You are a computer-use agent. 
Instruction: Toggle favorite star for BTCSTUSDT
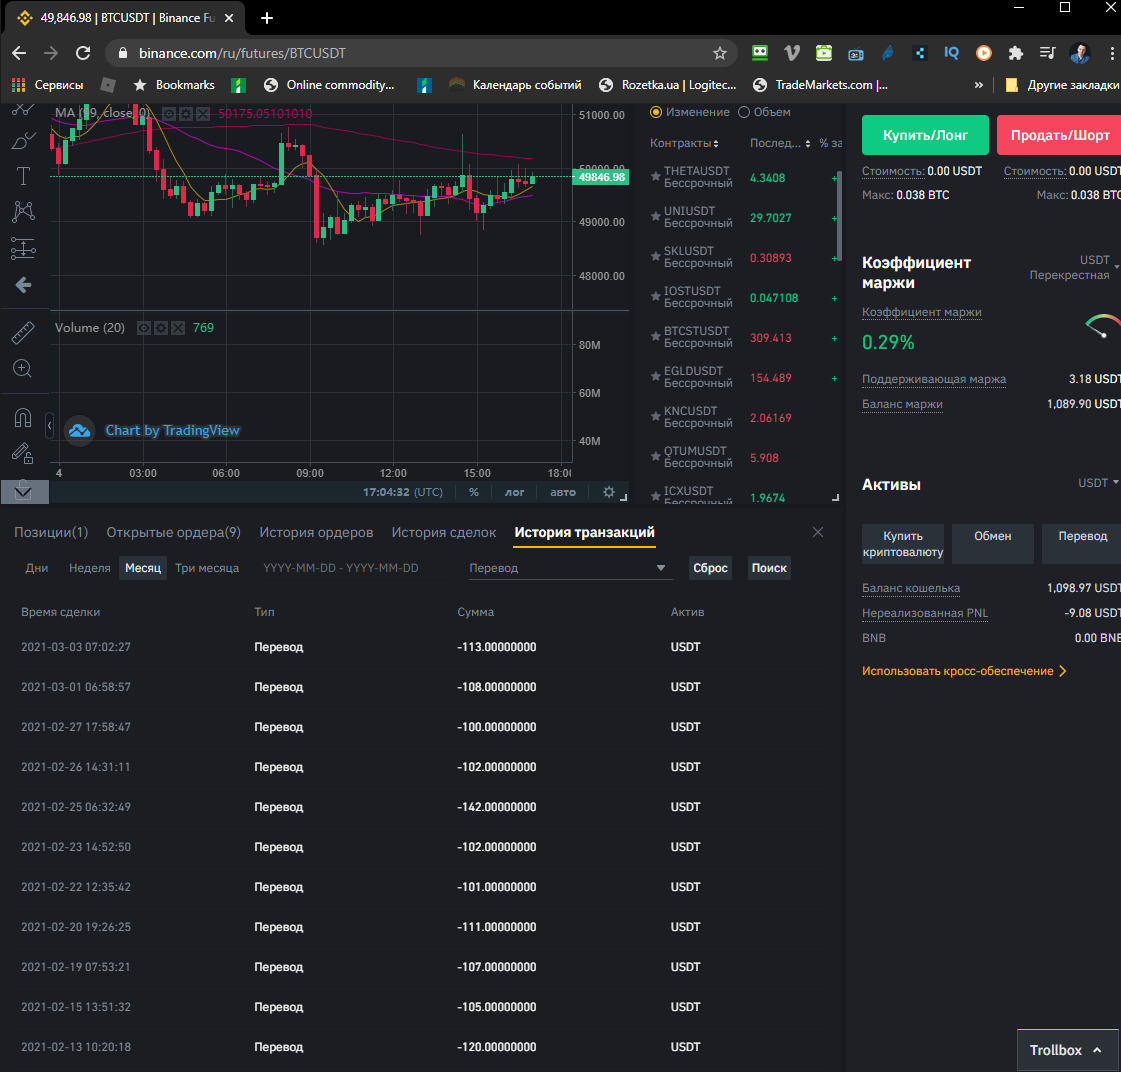coord(655,336)
